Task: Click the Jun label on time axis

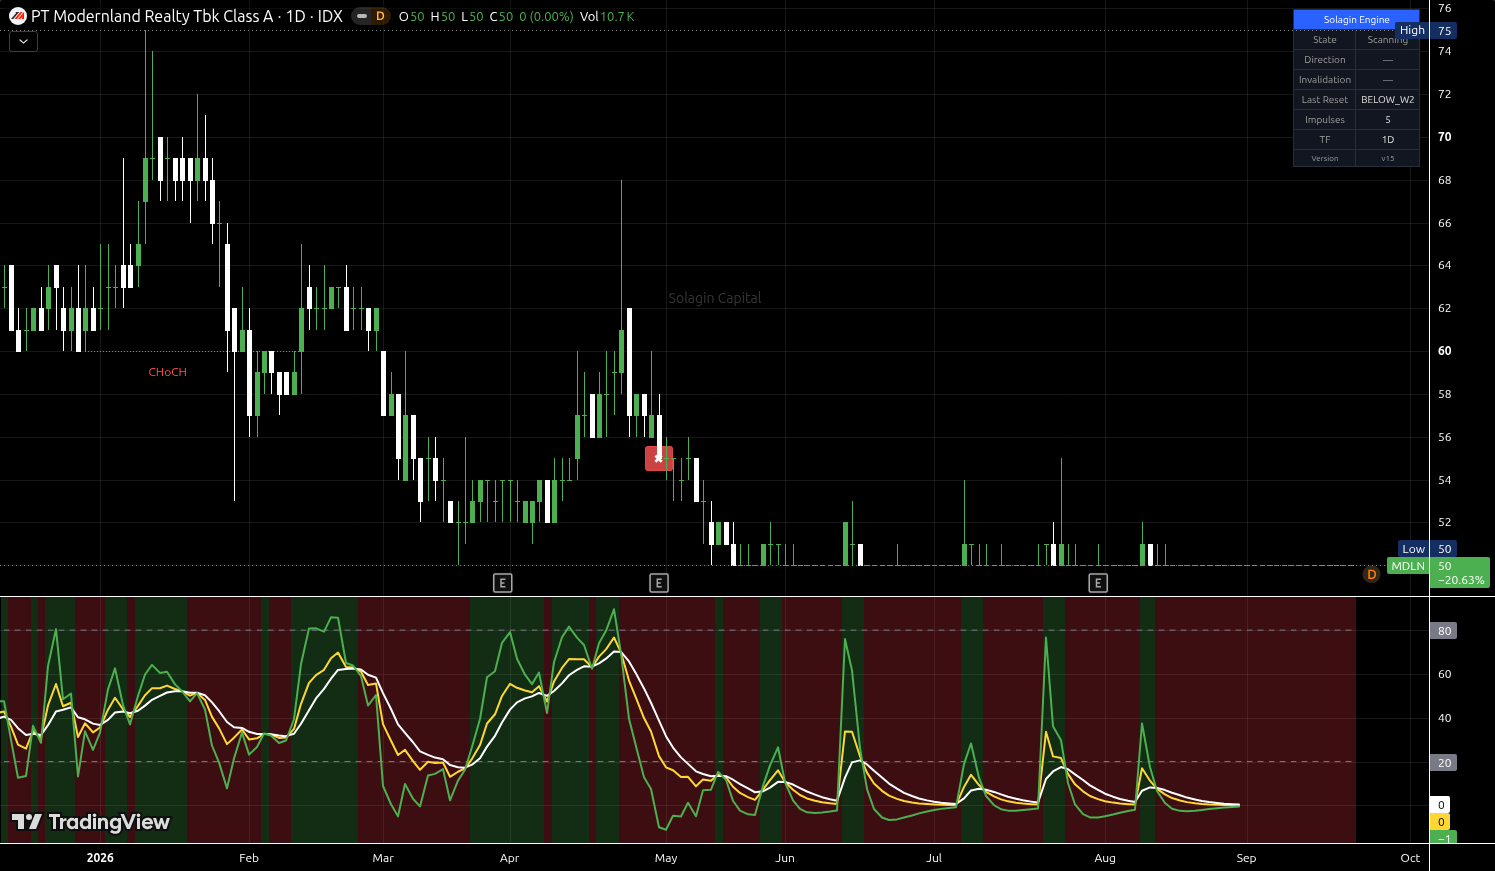Action: click(x=785, y=858)
